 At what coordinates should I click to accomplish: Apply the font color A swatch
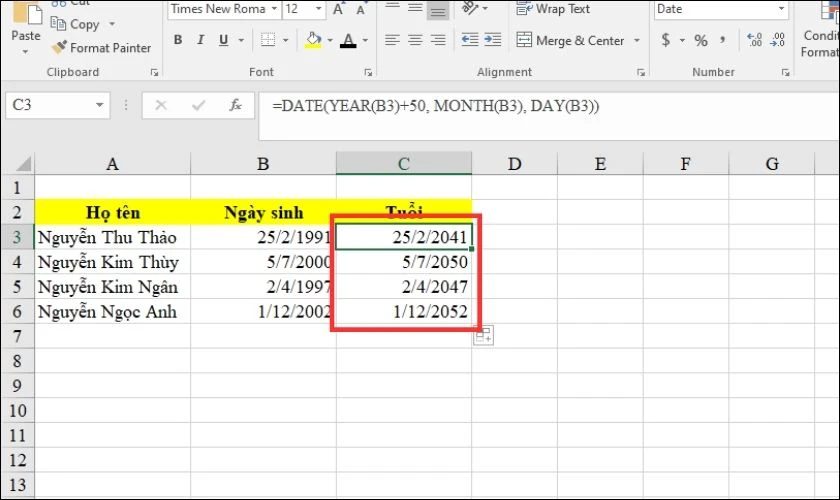click(x=348, y=40)
